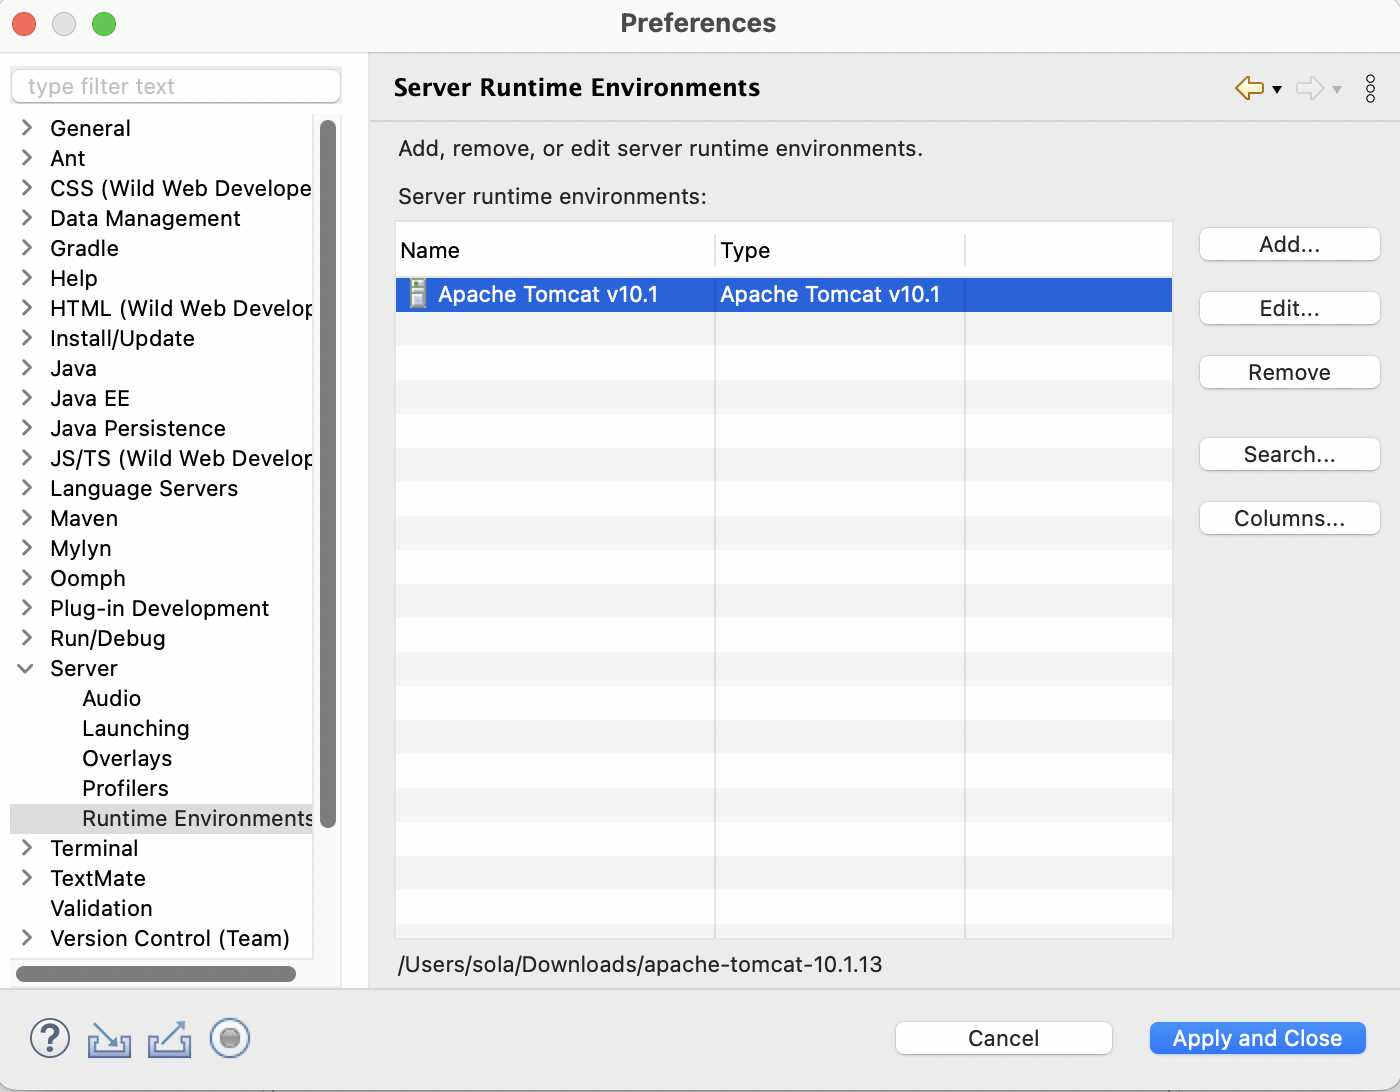Select Language Servers in the tree
Viewport: 1400px width, 1092px height.
click(x=144, y=488)
